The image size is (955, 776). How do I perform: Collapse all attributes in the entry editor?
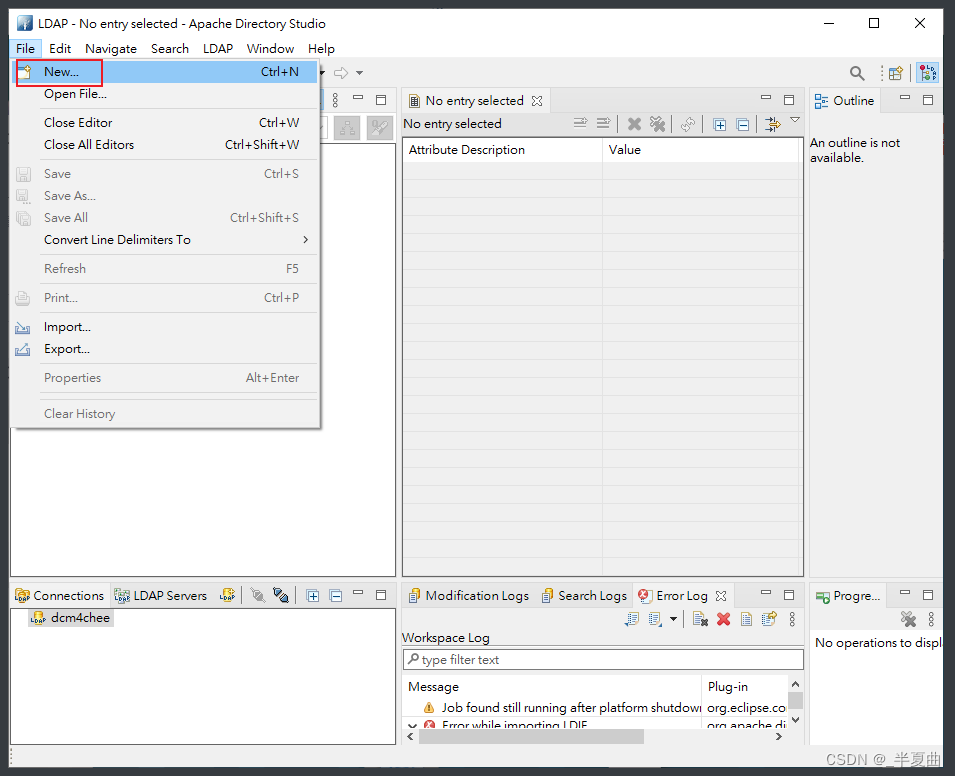coord(742,125)
